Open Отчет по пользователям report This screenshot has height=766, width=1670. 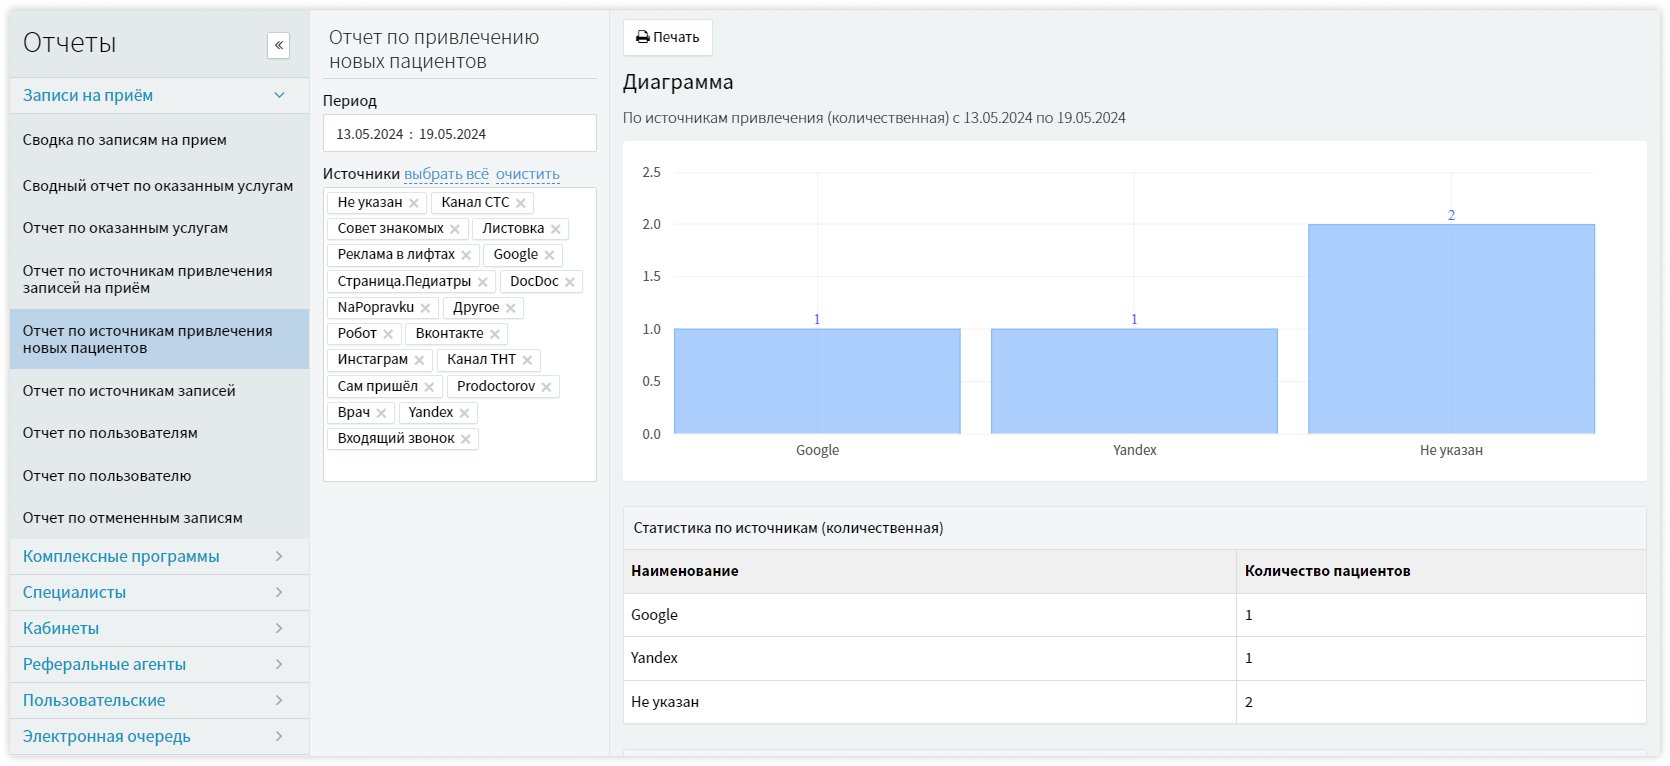pyautogui.click(x=110, y=433)
